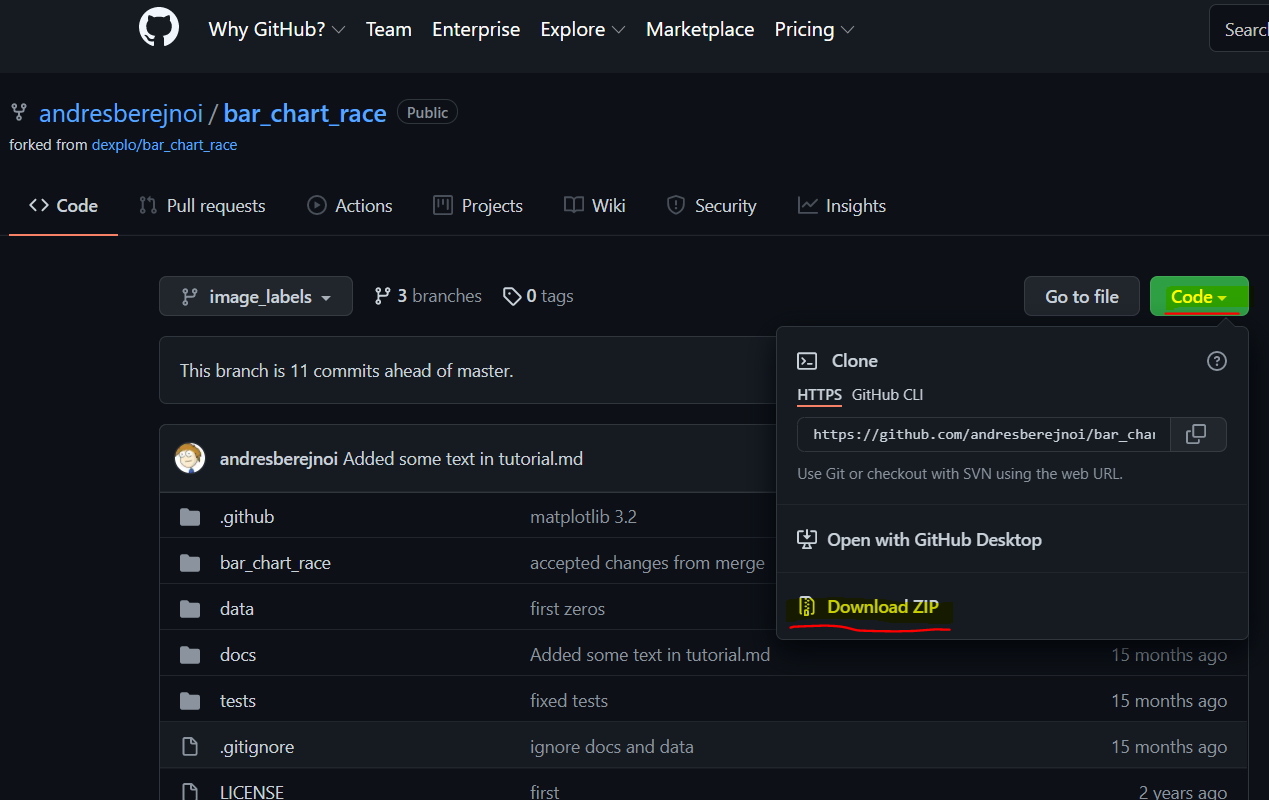Open the data folder name
Screen dimensions: 1269x800
coord(237,609)
